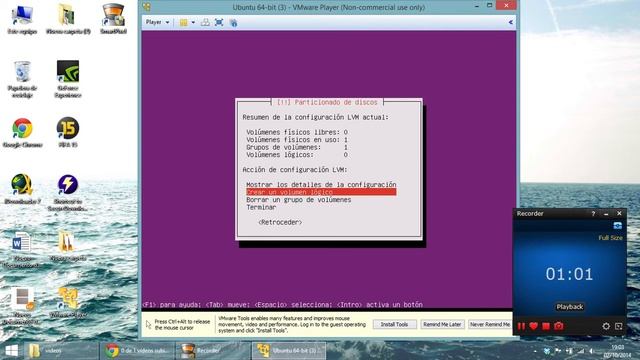The image size is (640, 360).
Task: Stop the recording with the red square
Action: (546, 326)
